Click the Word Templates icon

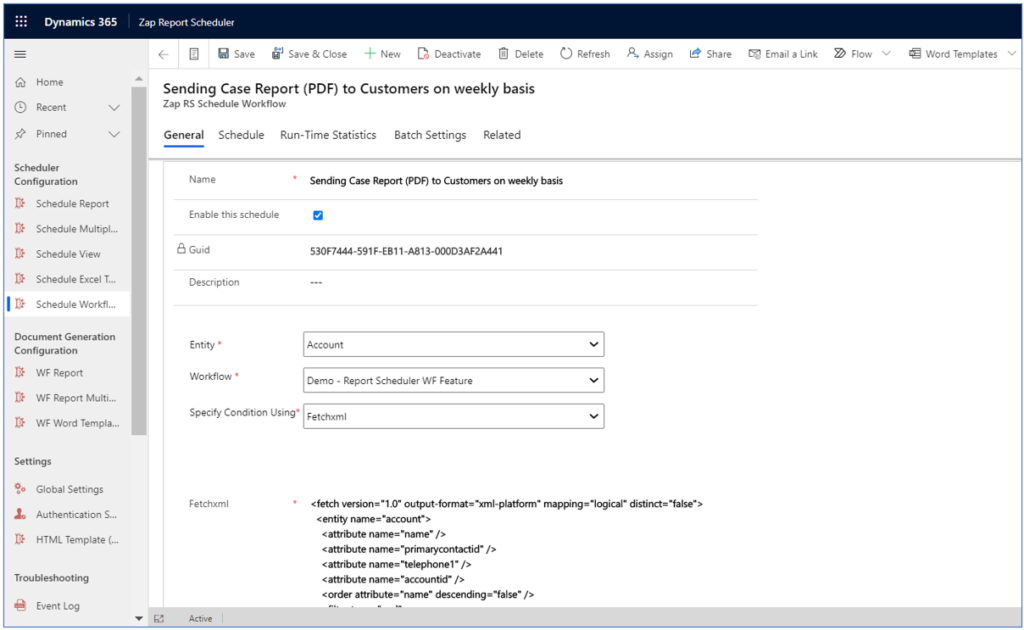coord(914,54)
